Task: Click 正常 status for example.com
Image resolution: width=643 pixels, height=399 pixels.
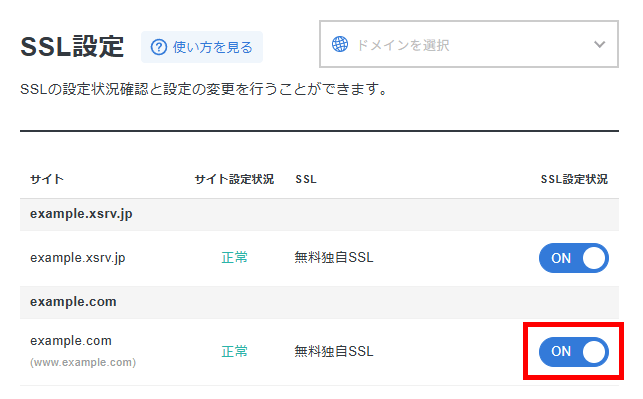Action: [235, 351]
